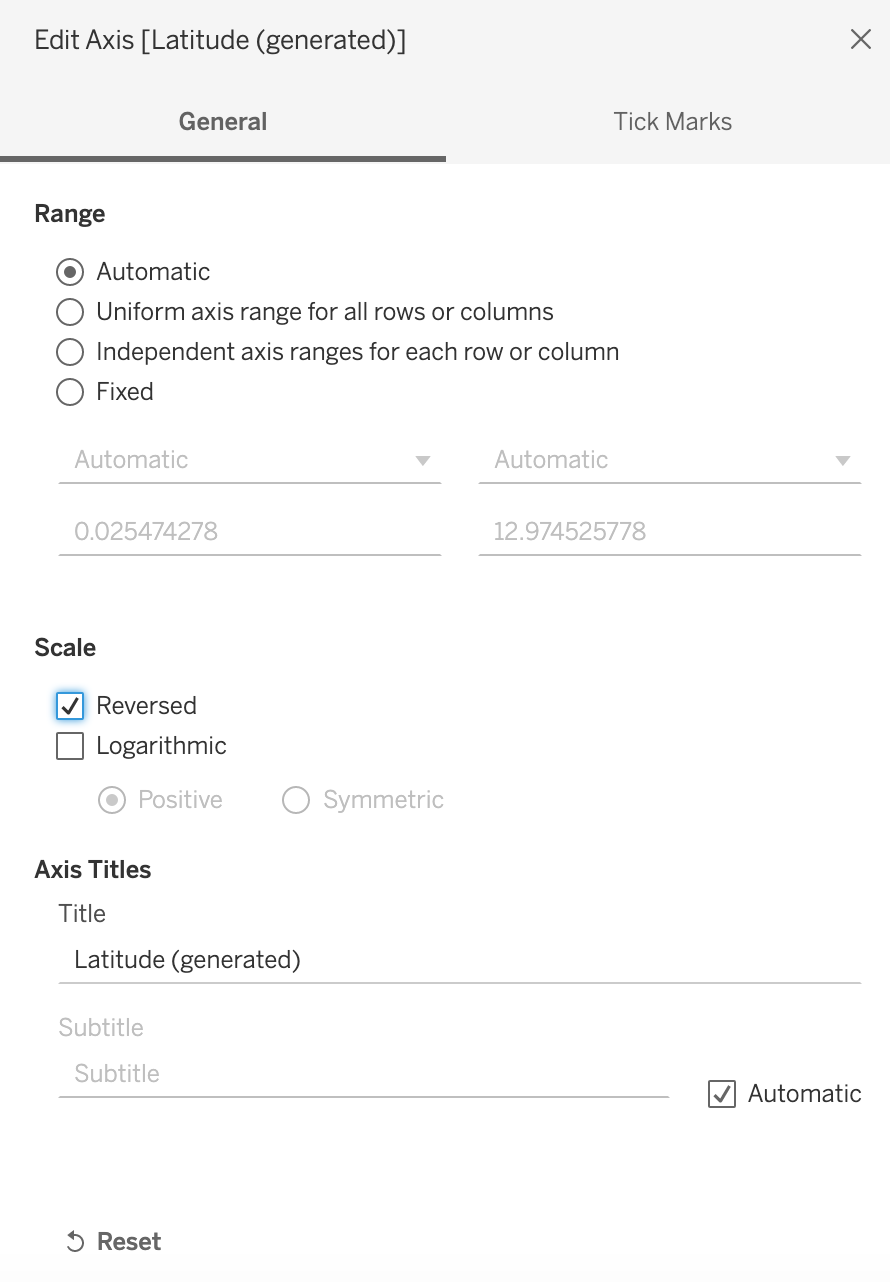The height and width of the screenshot is (1282, 890).
Task: Click the Subtitle input field
Action: pos(363,1074)
